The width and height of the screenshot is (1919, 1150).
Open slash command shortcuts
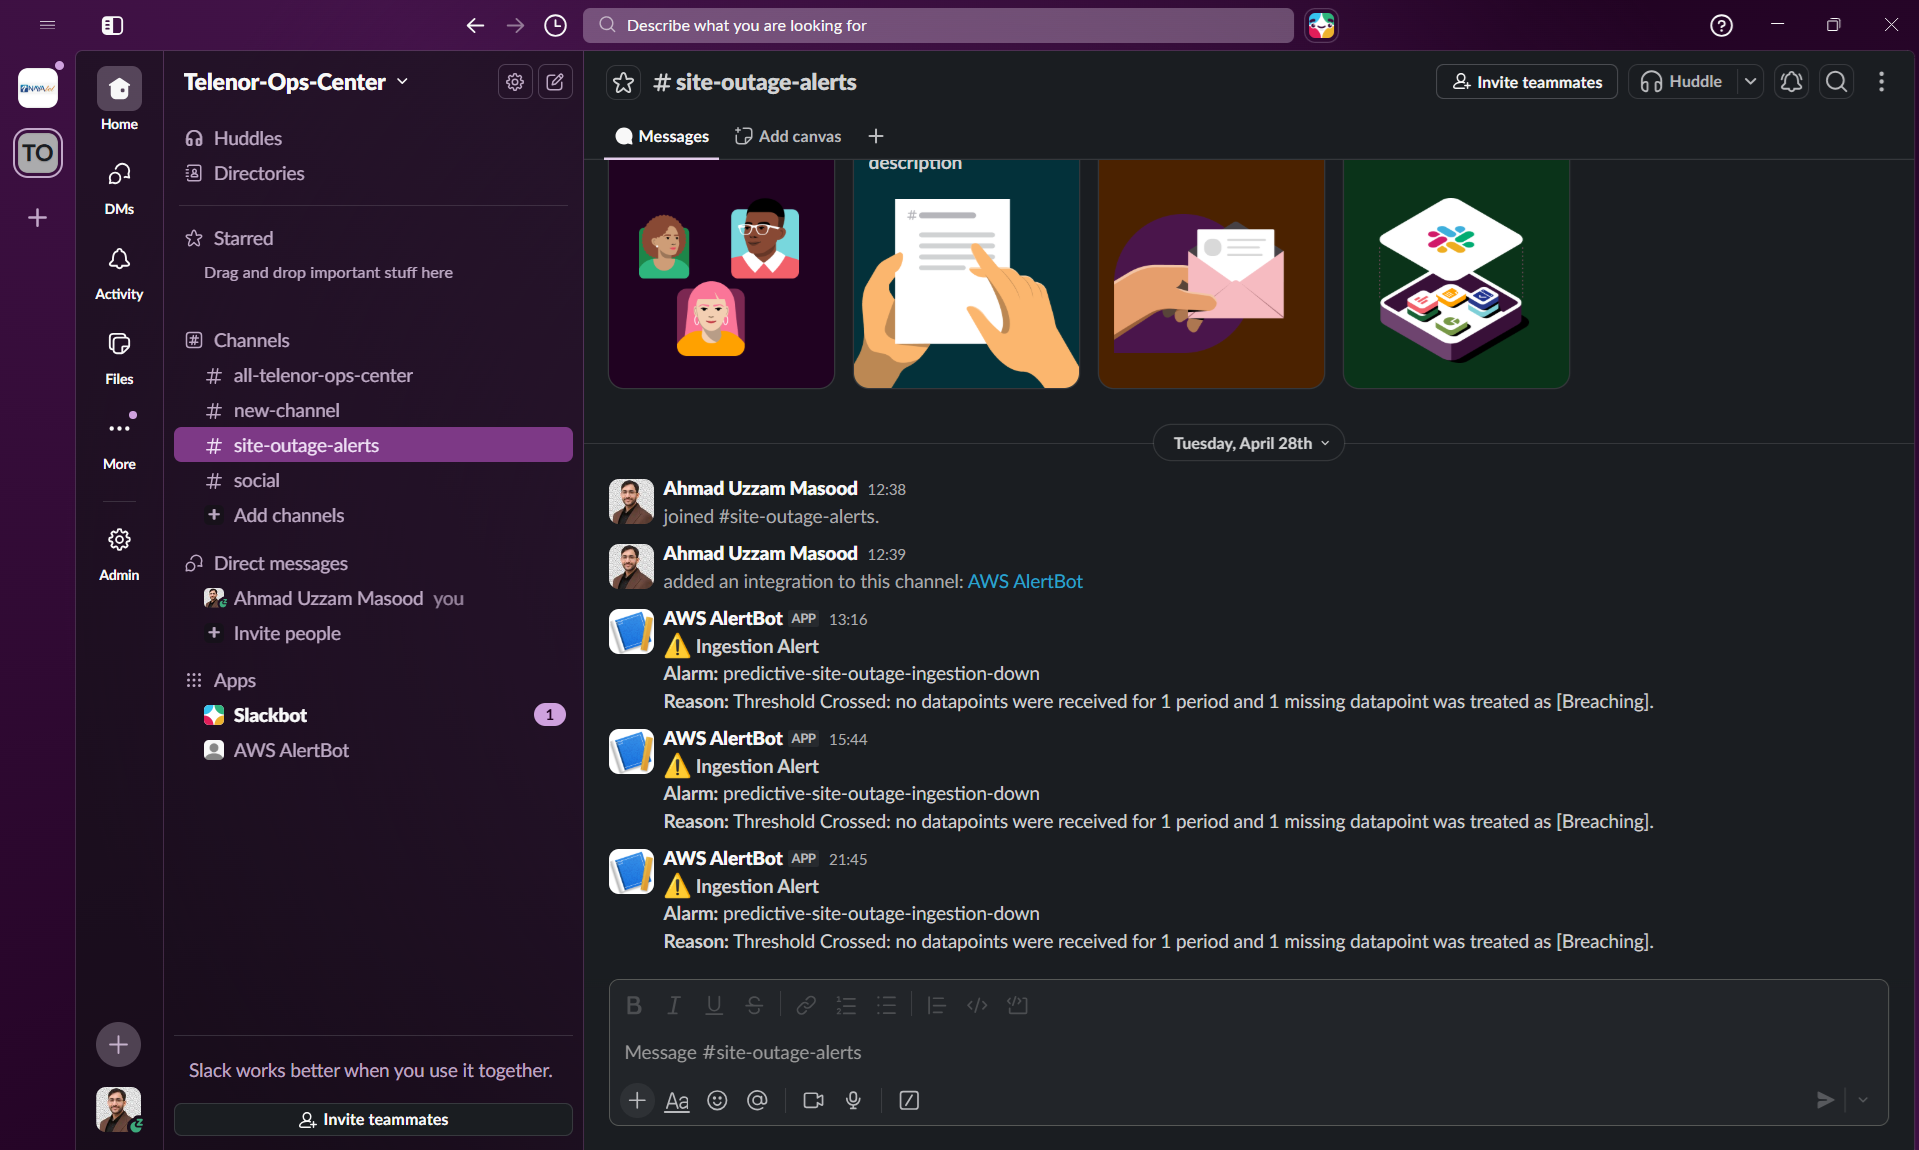(909, 1100)
